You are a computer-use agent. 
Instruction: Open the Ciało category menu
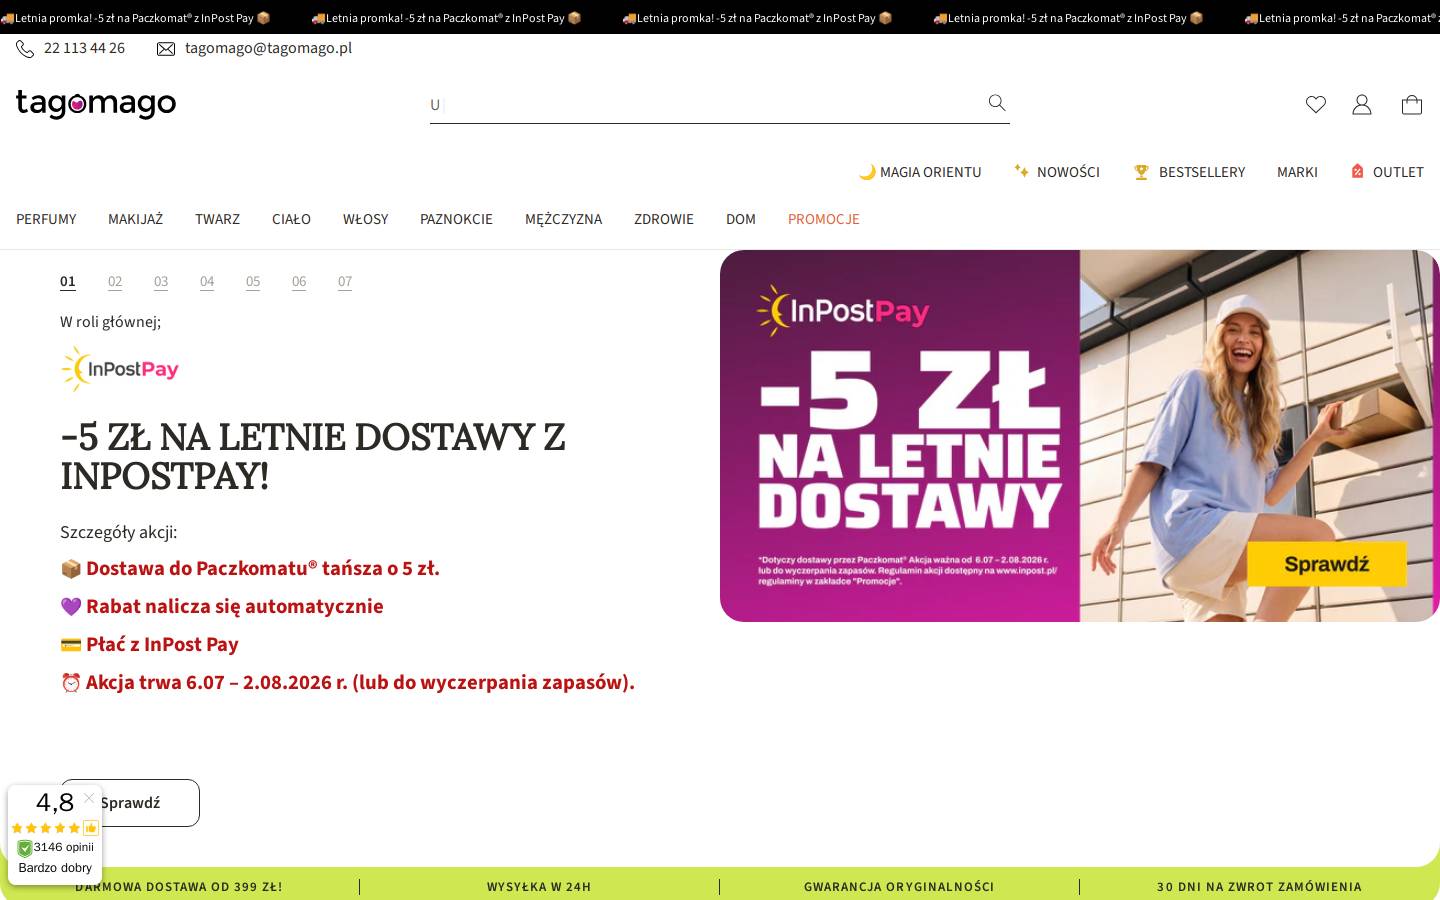(x=291, y=219)
